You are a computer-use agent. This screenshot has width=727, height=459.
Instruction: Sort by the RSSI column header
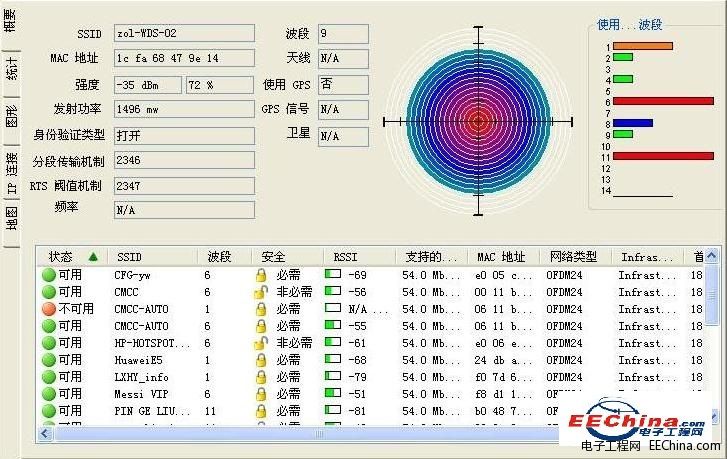359,256
